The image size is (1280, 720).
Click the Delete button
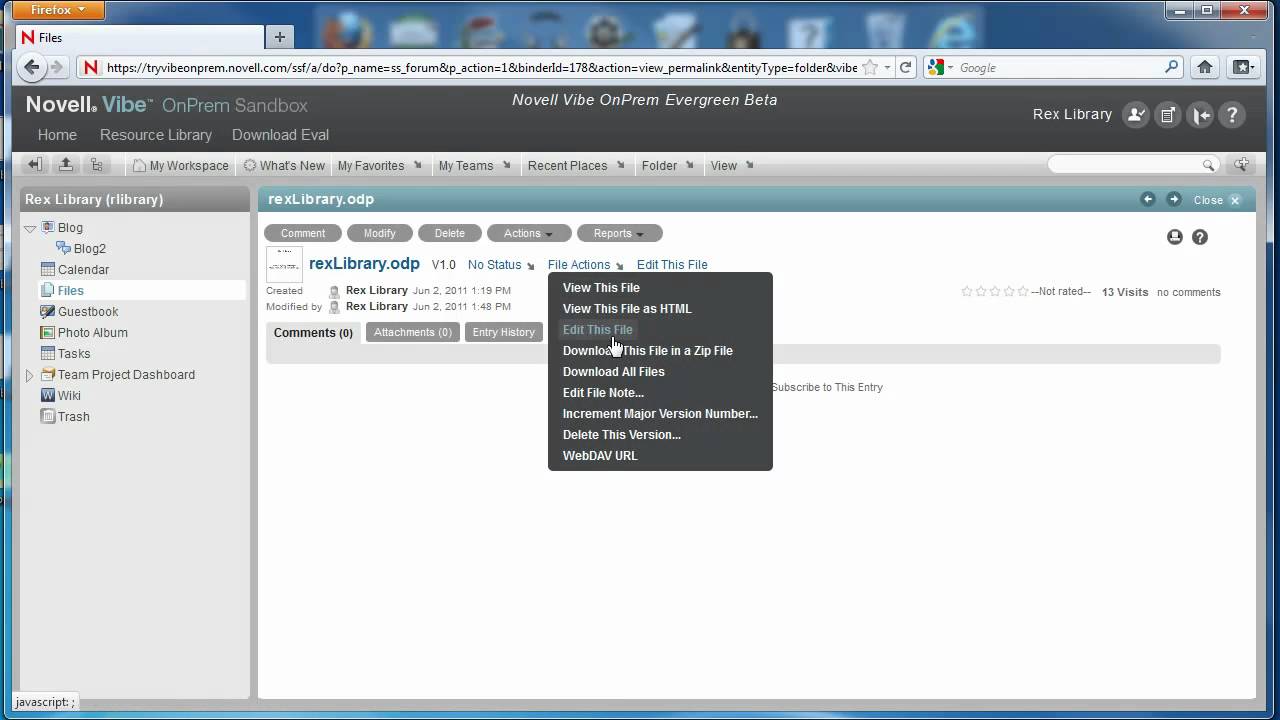449,233
